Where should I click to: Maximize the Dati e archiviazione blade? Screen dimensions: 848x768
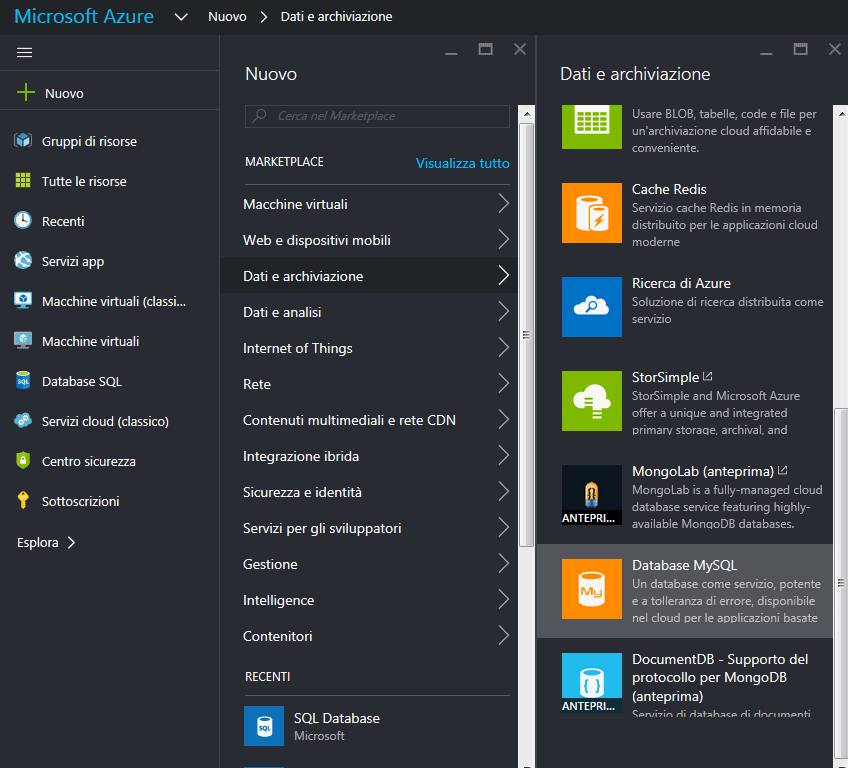pos(800,49)
